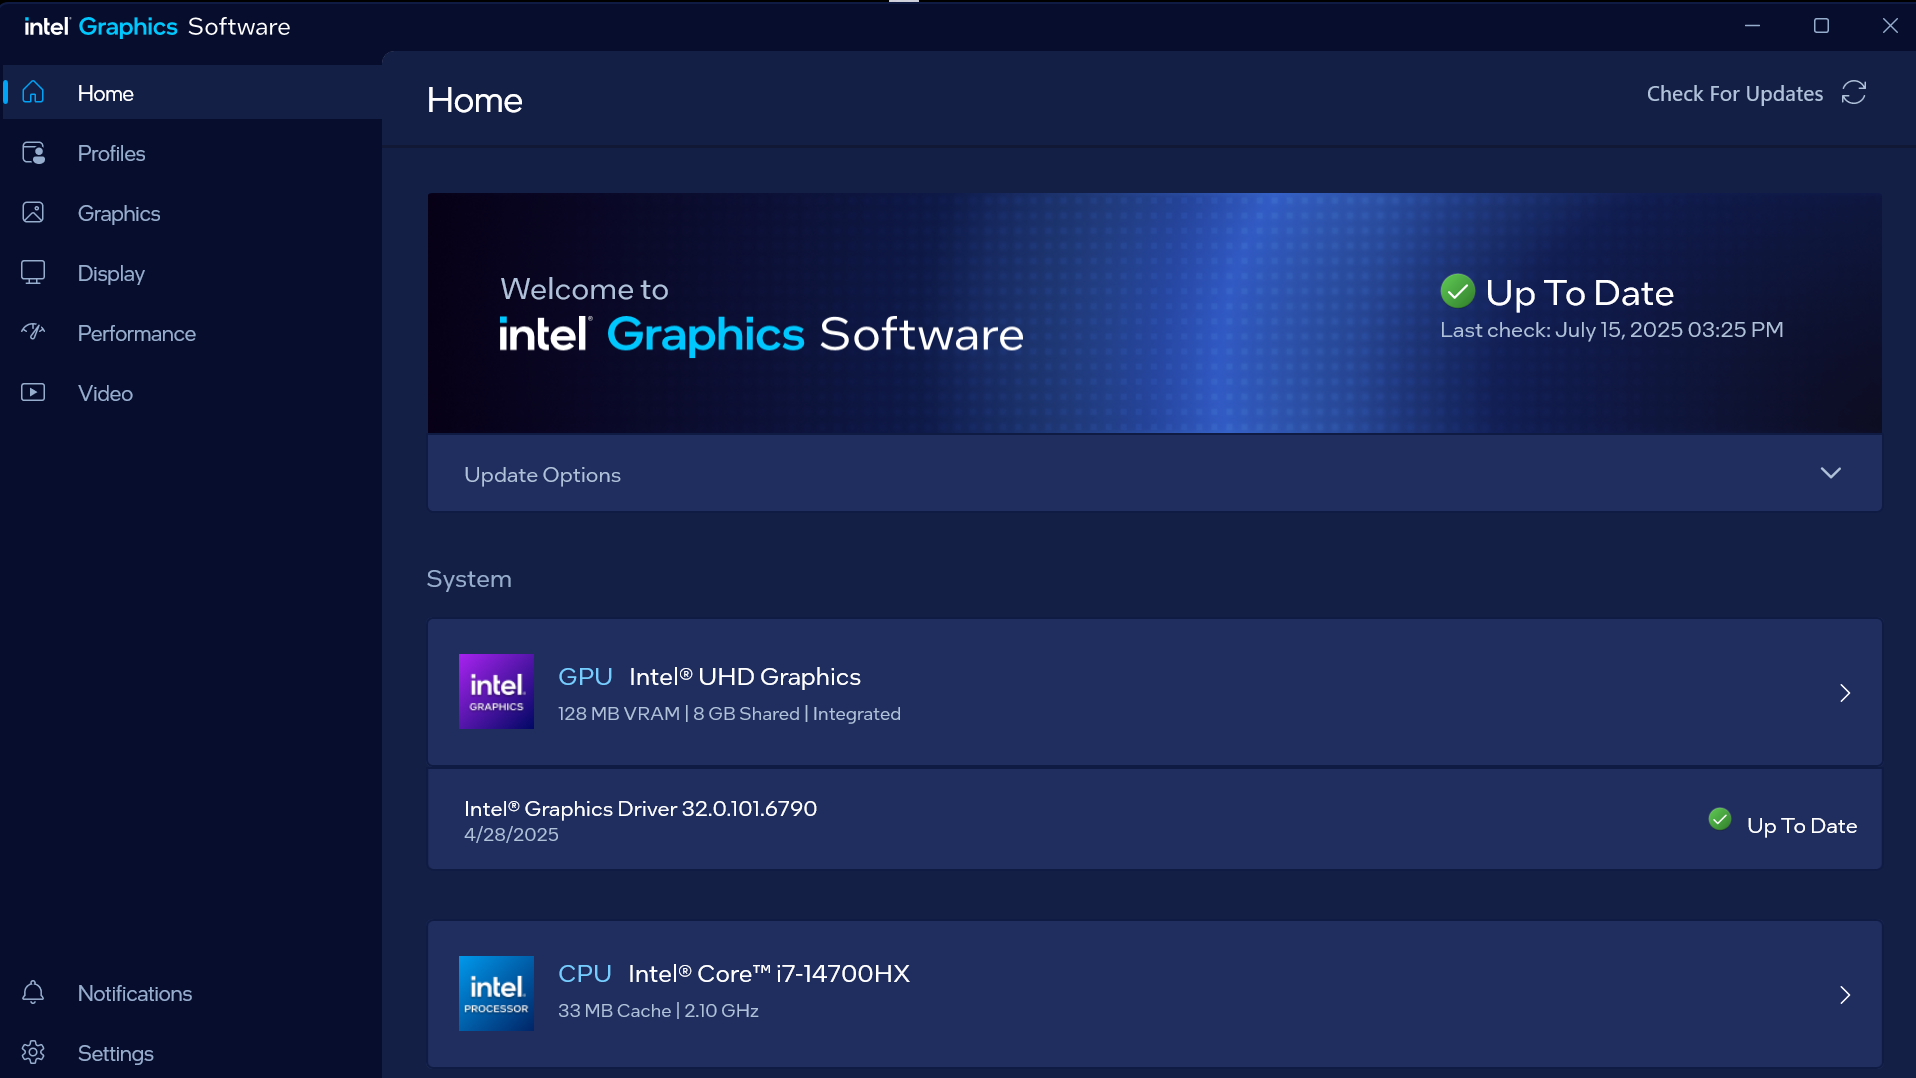Open CPU details via its right chevron
The width and height of the screenshot is (1916, 1078).
point(1845,995)
